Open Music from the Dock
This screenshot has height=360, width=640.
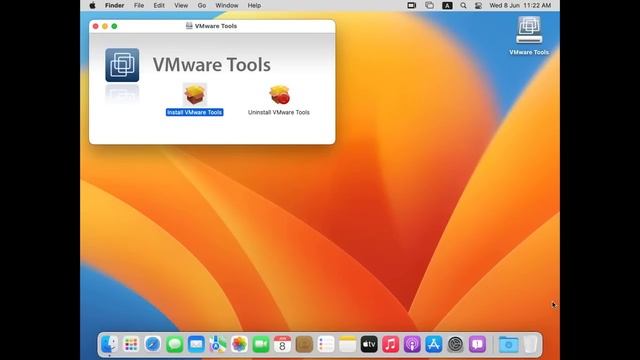[x=391, y=344]
